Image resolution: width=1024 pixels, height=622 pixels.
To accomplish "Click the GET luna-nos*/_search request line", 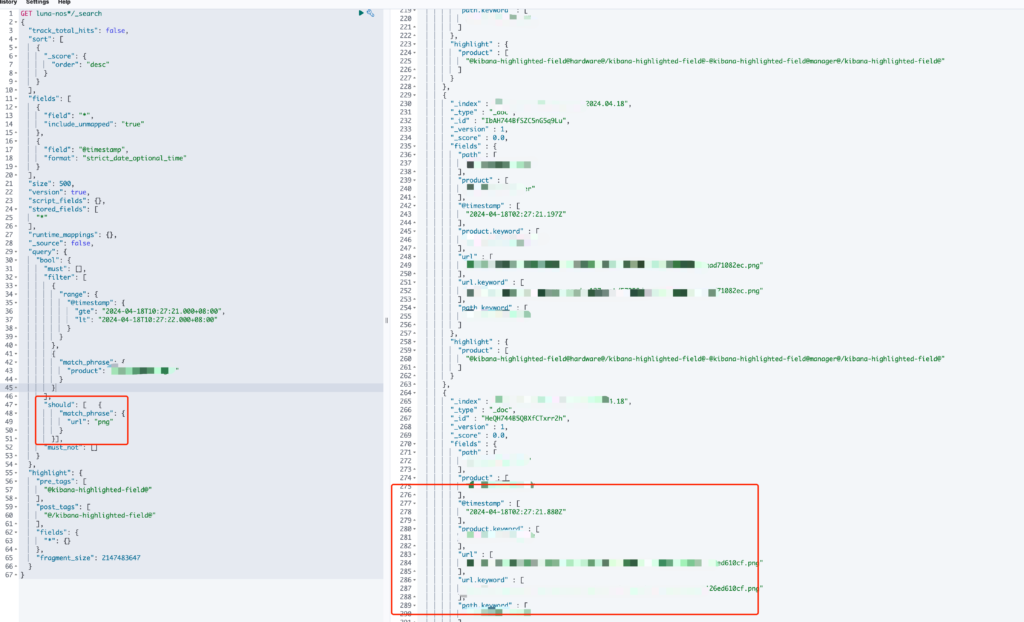I will 61,13.
